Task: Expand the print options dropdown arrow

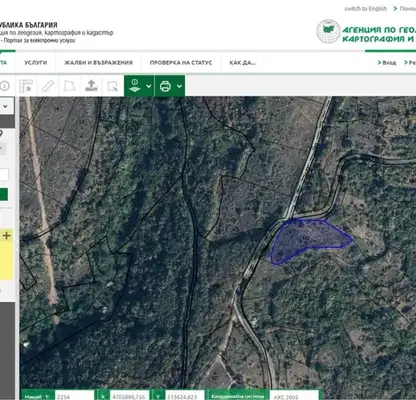Action: pos(179,86)
